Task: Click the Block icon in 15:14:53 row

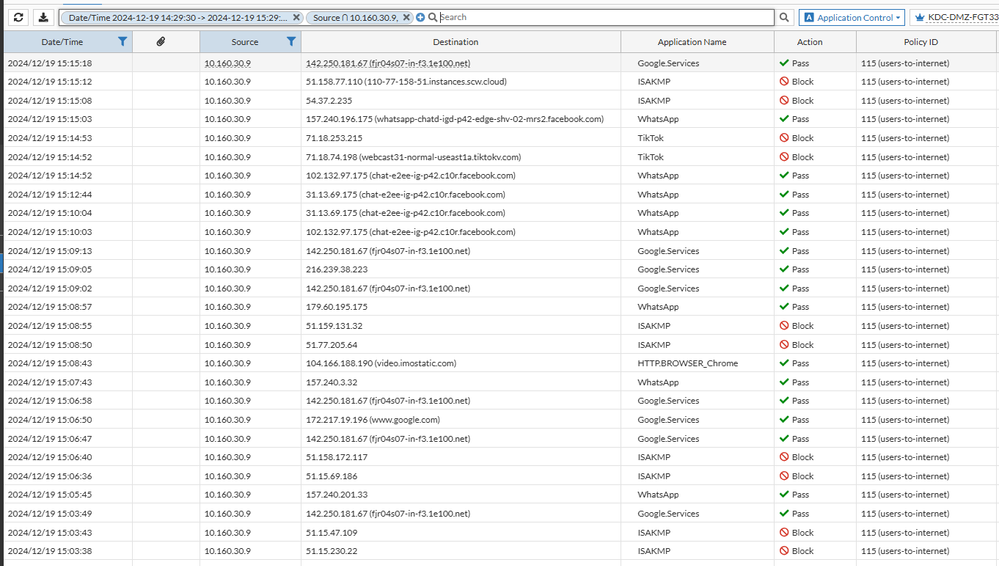Action: point(784,138)
